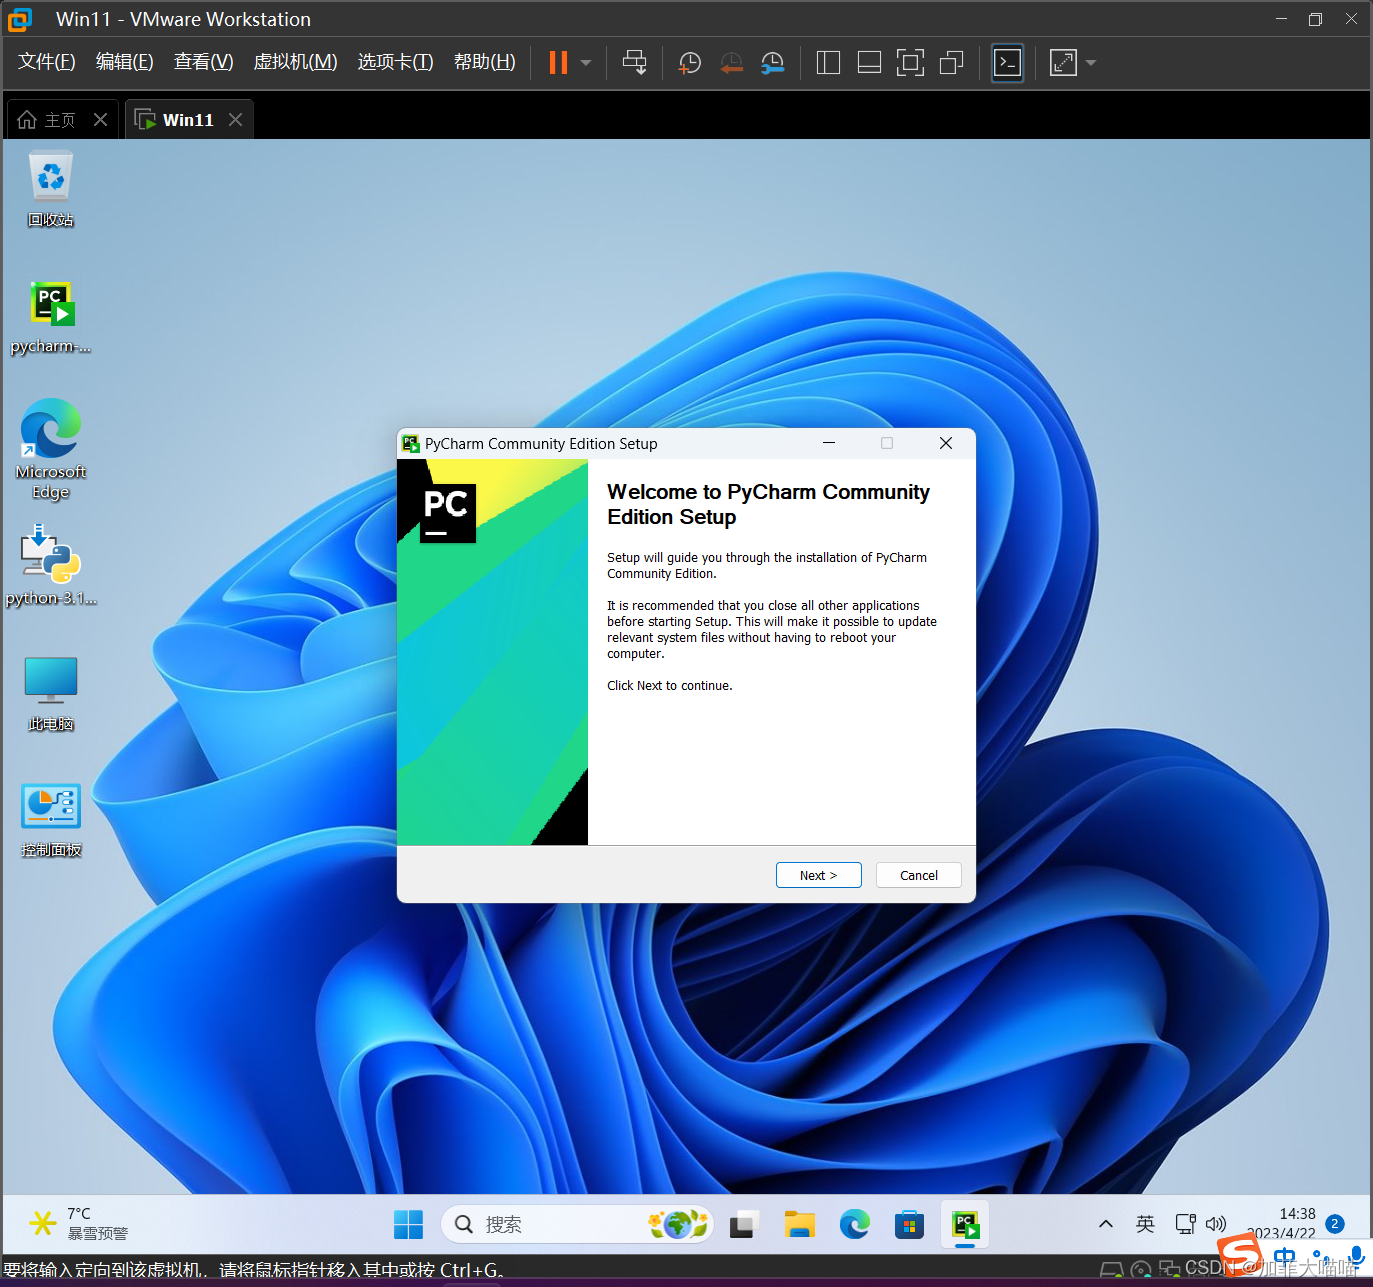This screenshot has width=1373, height=1287.
Task: Select the 此电脑 desktop icon
Action: point(50,693)
